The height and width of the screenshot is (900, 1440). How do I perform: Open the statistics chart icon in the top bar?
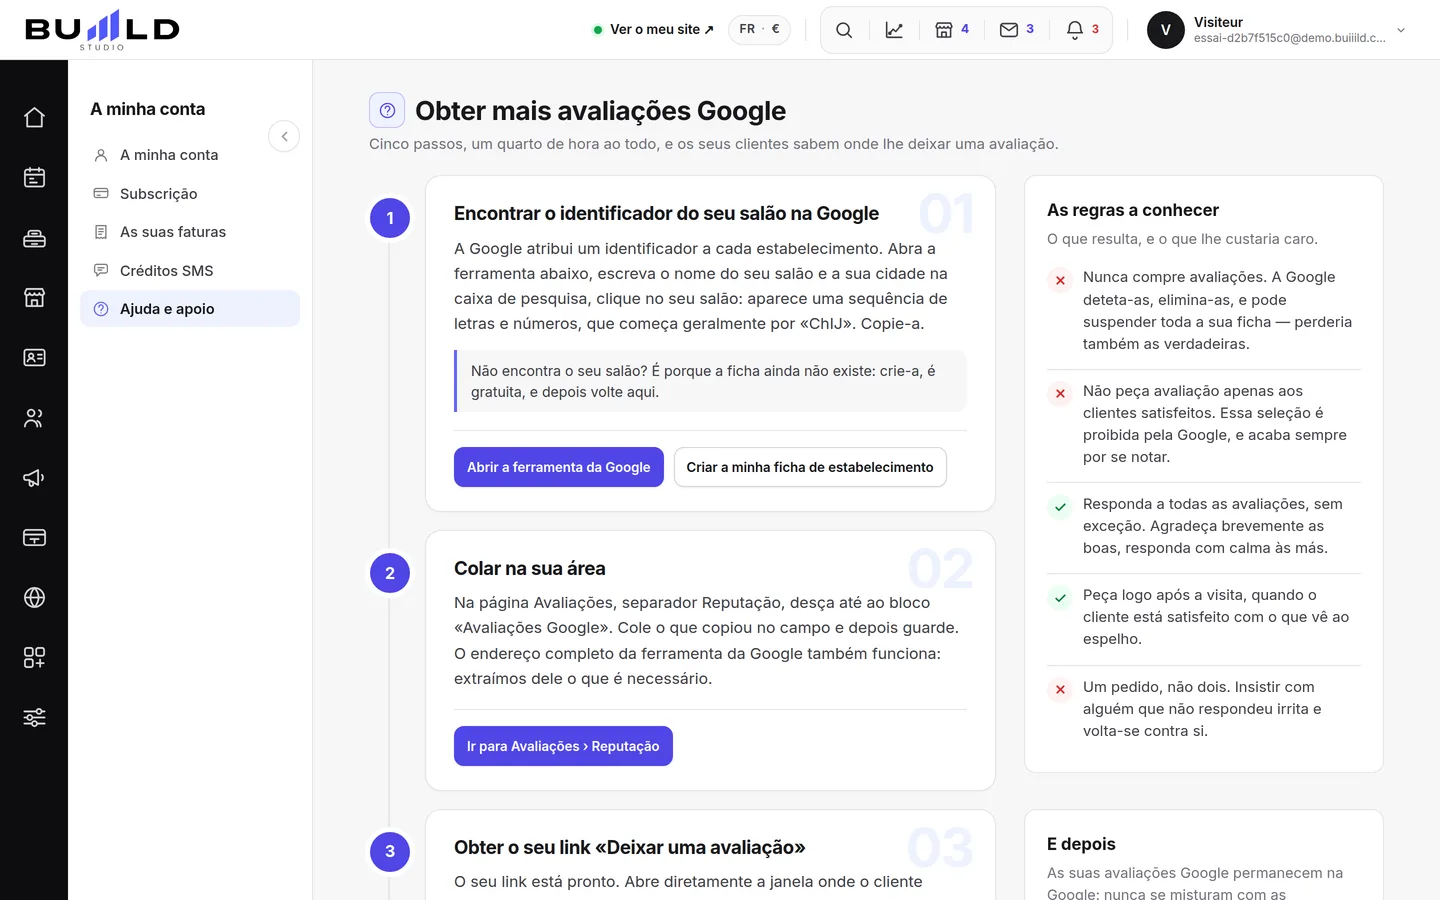click(x=894, y=30)
